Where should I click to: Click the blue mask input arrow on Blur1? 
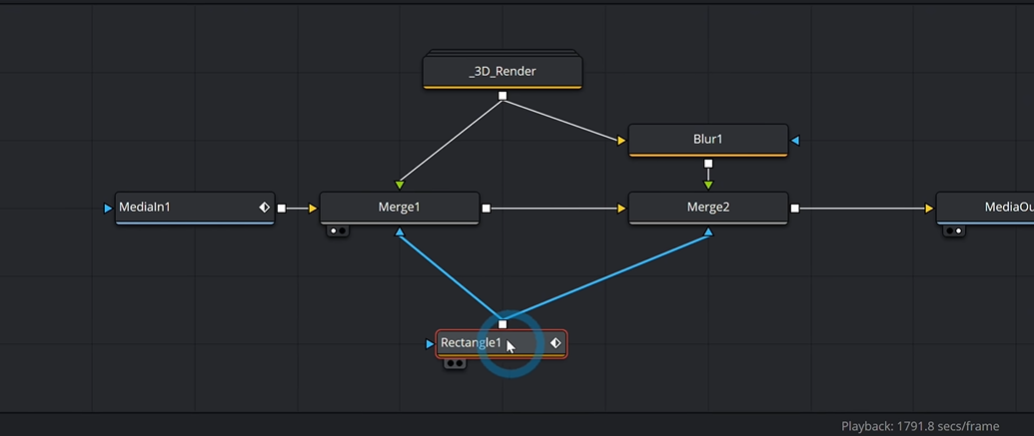pos(795,140)
